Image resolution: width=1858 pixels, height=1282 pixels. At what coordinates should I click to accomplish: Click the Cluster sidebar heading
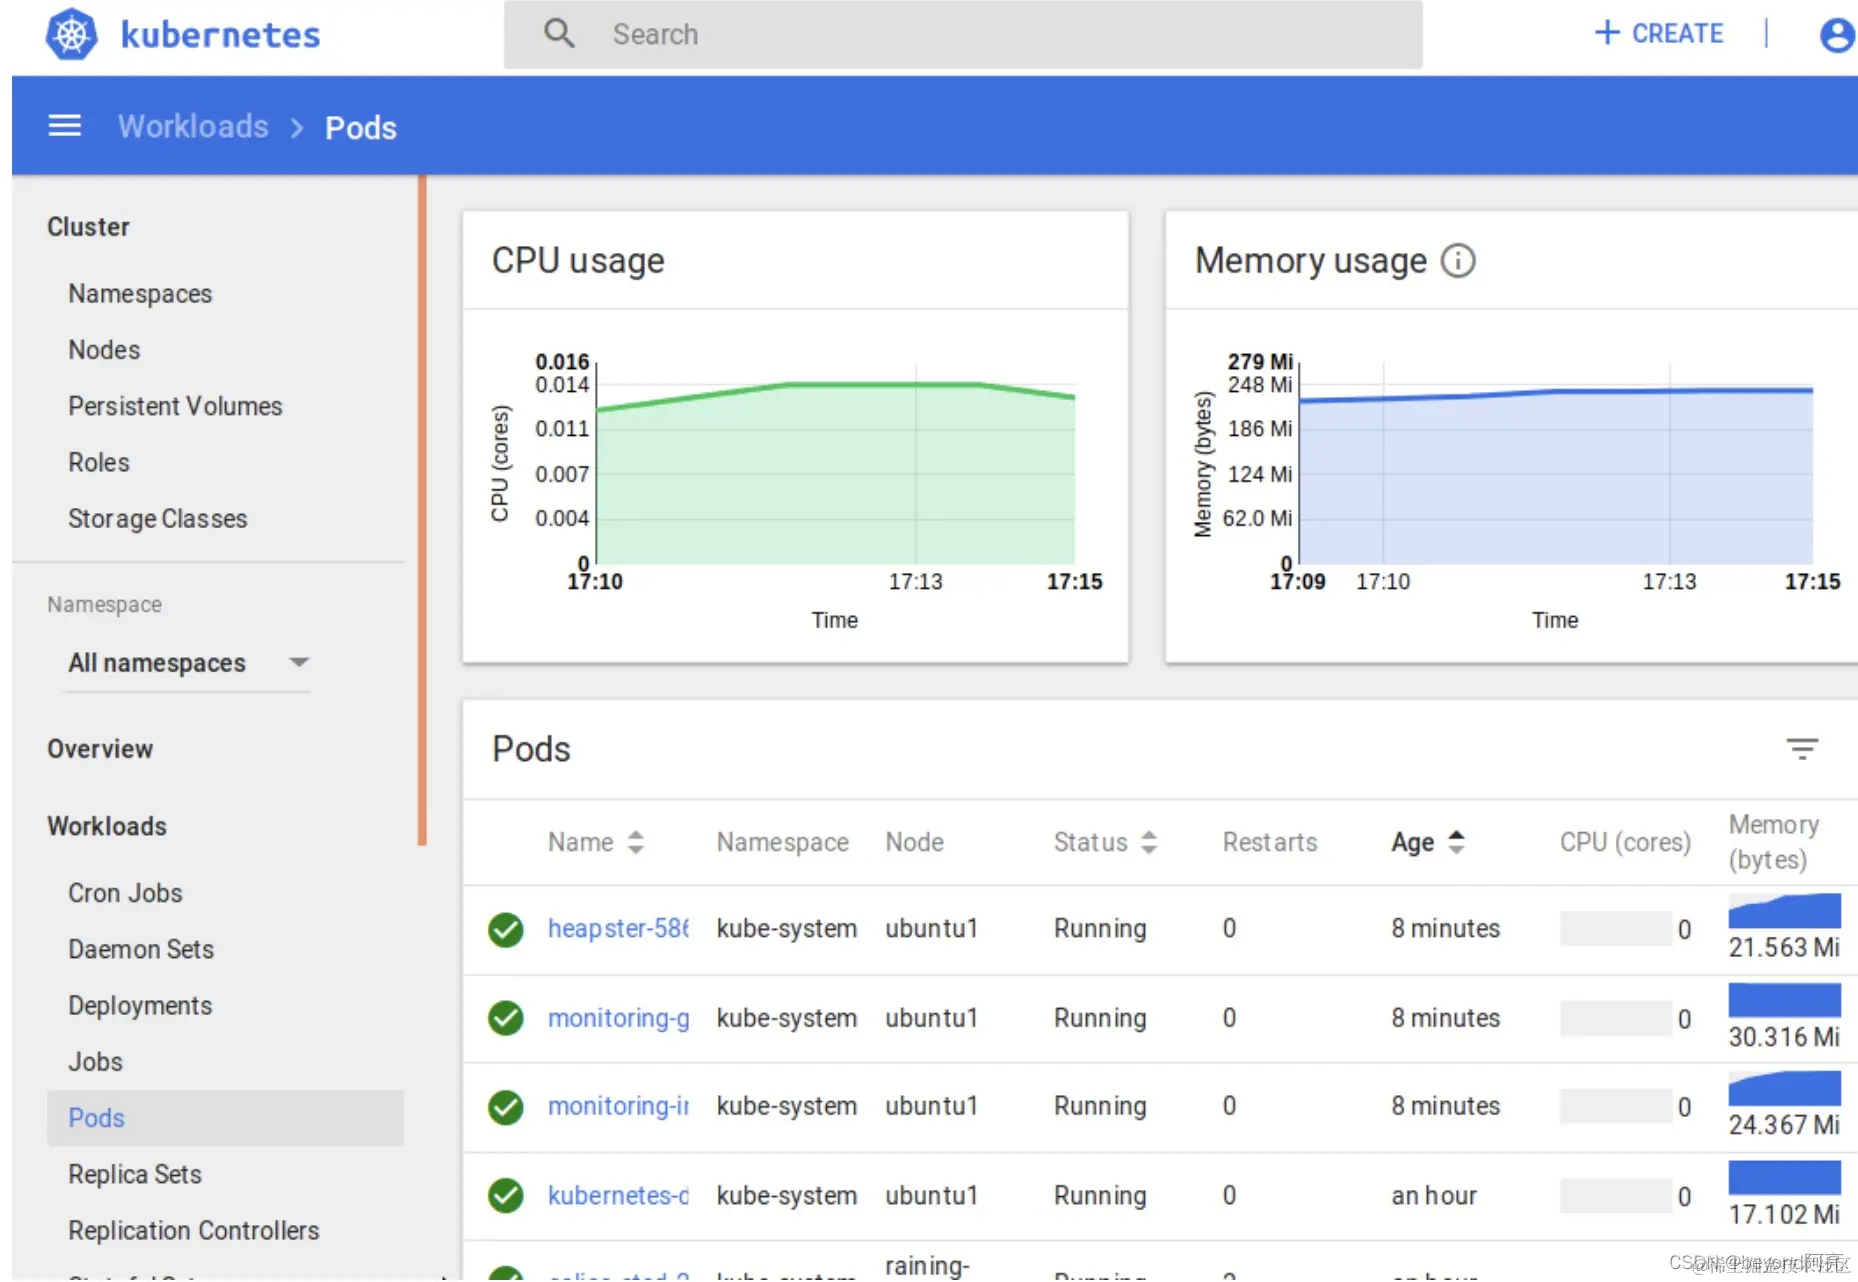(88, 227)
